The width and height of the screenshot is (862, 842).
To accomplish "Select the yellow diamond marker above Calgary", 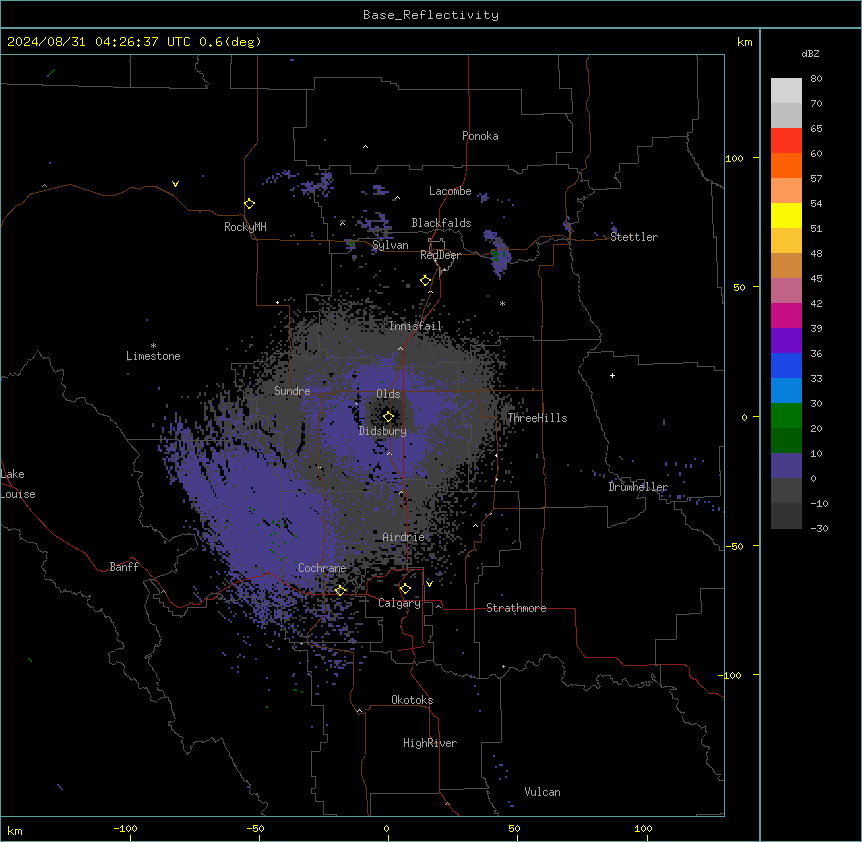I will [x=405, y=589].
